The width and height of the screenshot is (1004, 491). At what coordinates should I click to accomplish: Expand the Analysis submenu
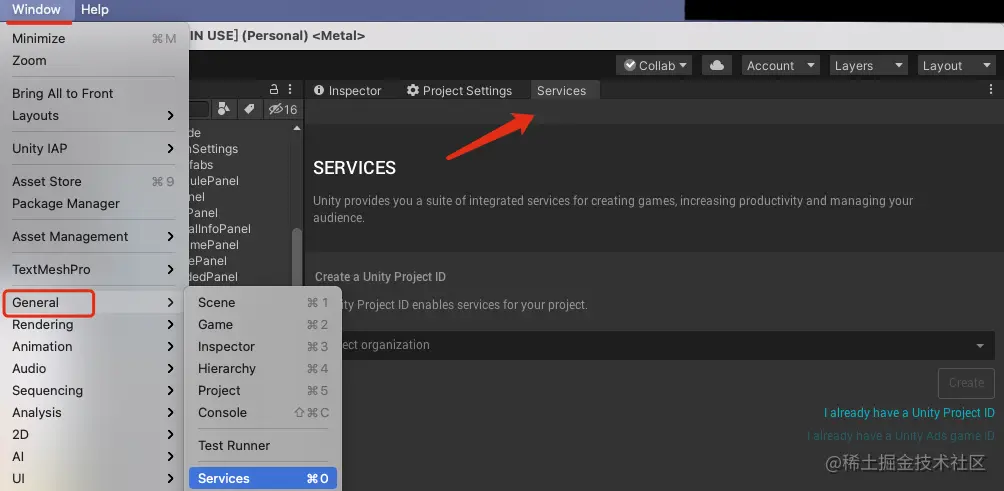(94, 412)
